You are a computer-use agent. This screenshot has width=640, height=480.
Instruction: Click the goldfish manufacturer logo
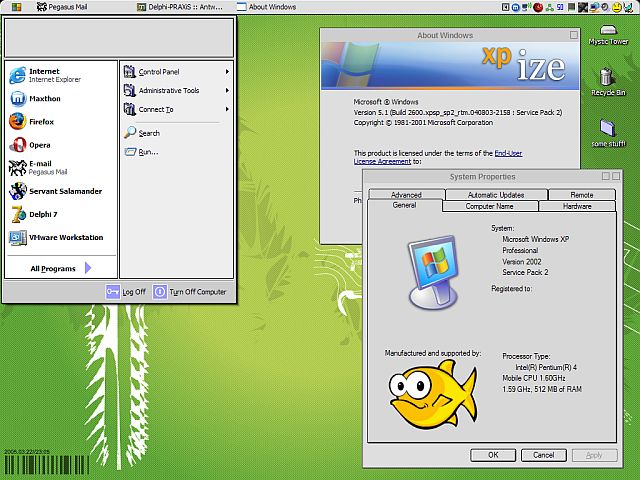pos(432,394)
